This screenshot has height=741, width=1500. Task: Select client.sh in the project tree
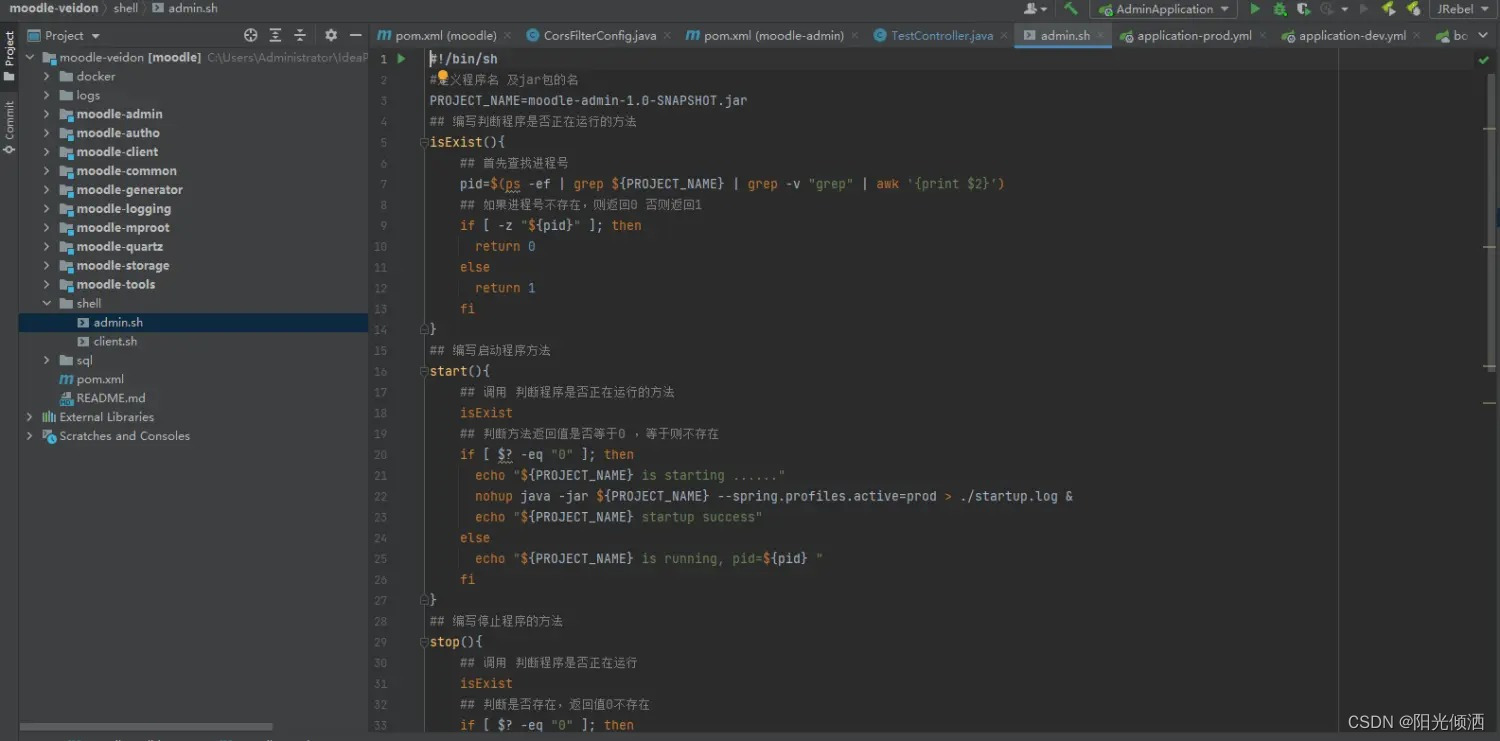(x=115, y=341)
